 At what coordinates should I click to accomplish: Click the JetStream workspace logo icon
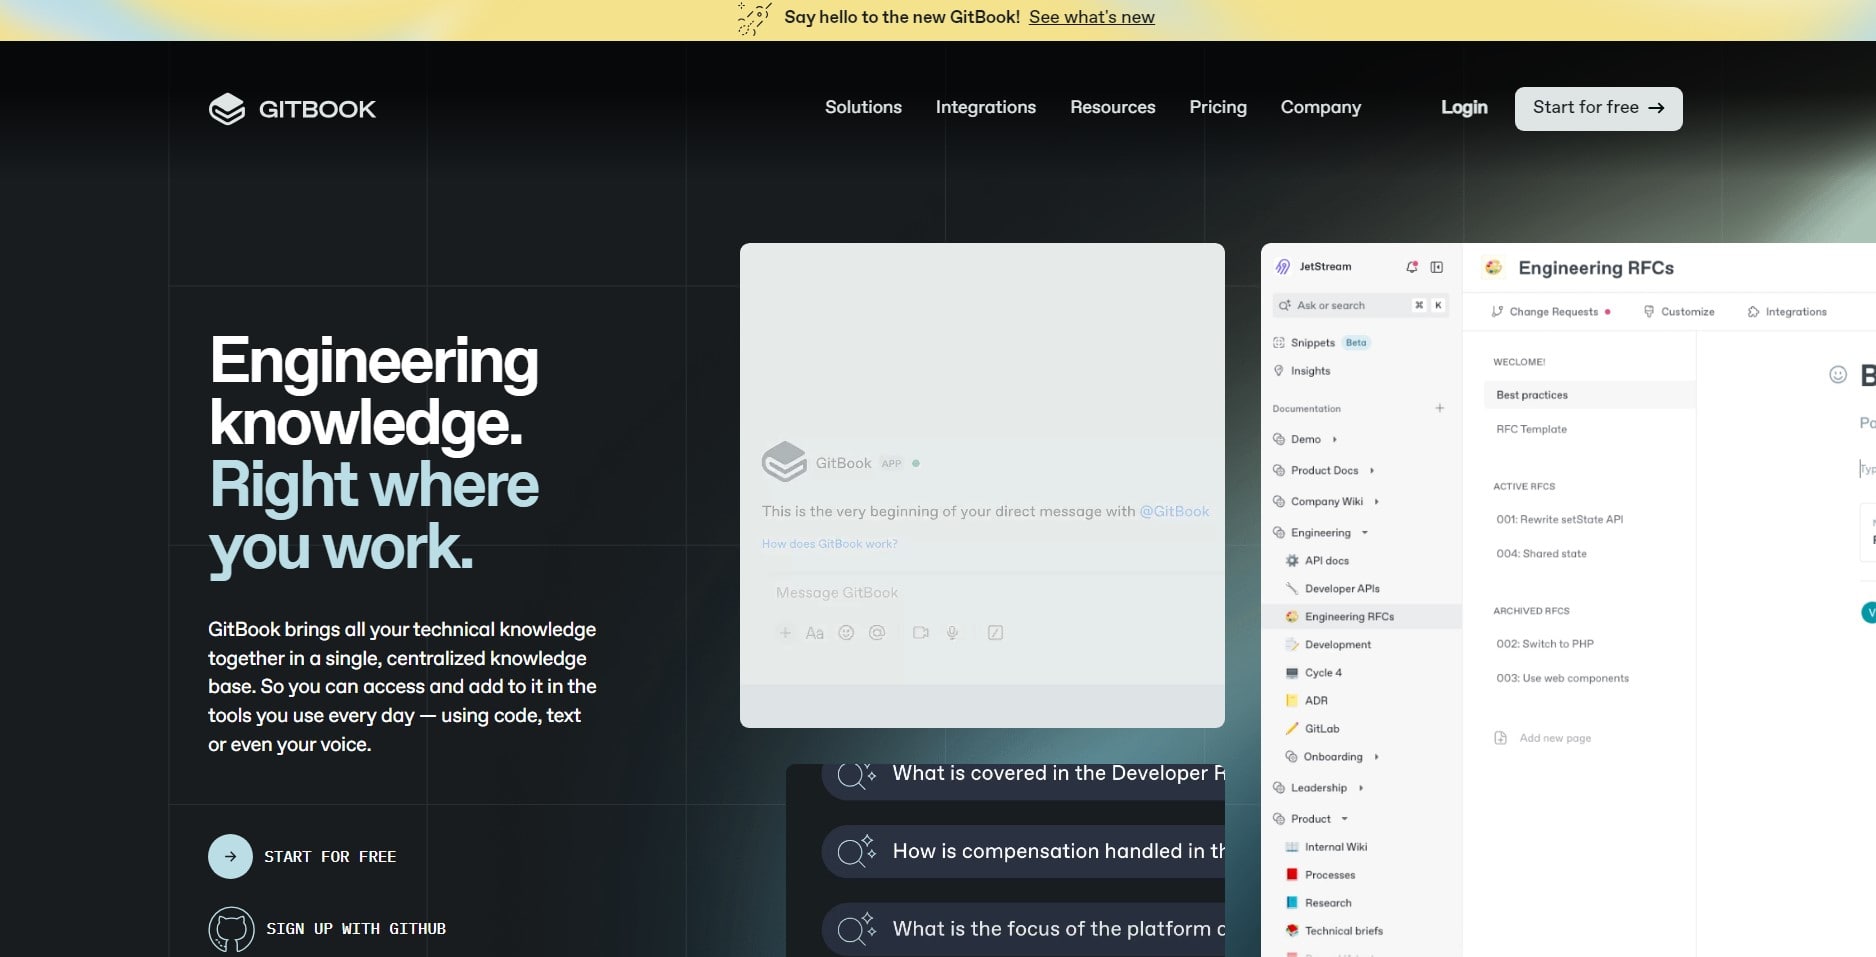1282,267
